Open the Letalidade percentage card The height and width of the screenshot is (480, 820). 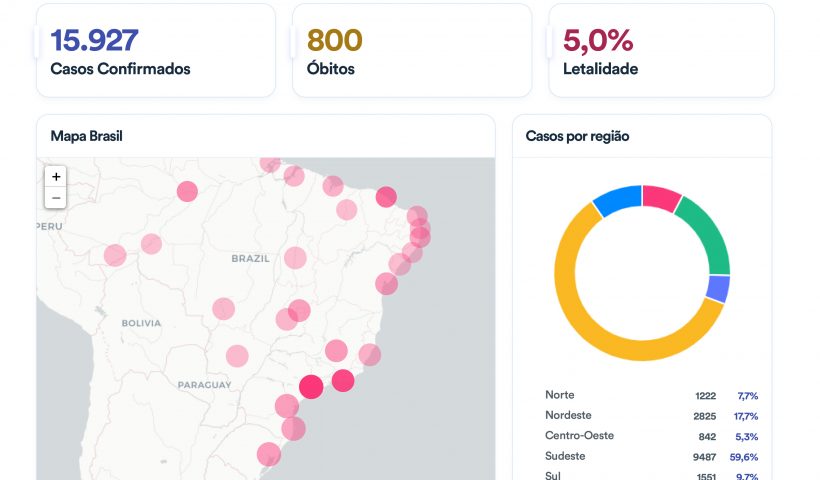click(x=661, y=50)
